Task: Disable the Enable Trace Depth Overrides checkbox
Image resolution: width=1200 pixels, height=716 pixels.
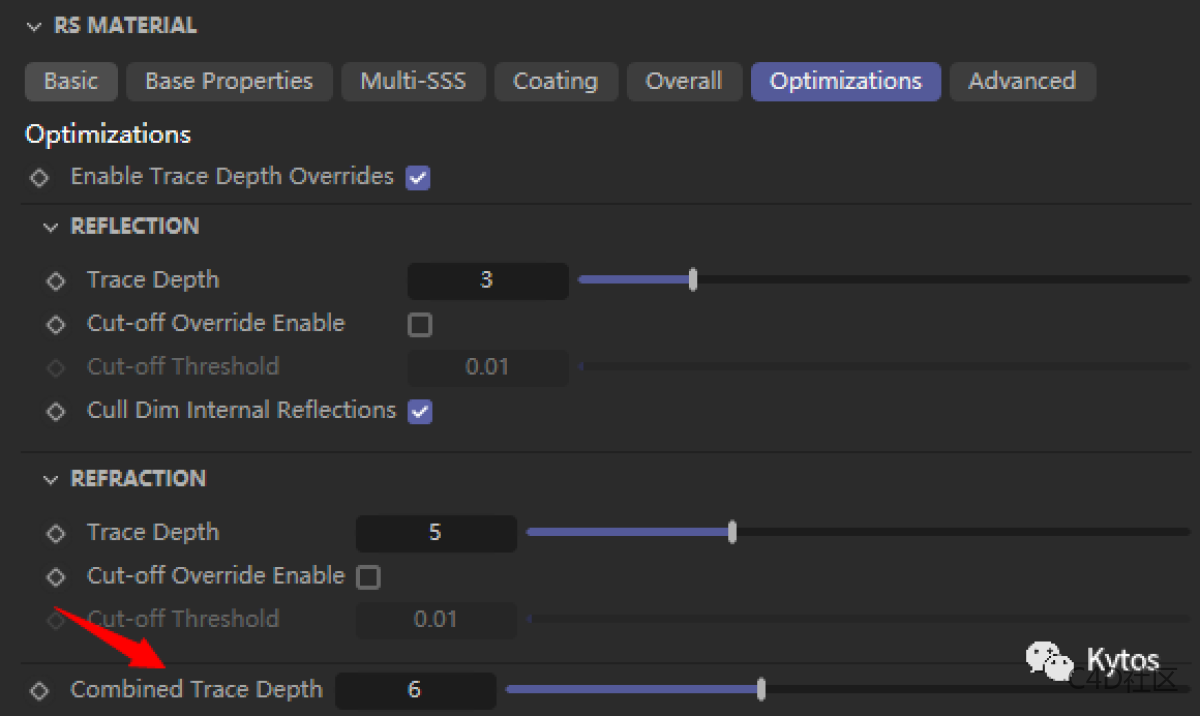Action: pos(418,179)
